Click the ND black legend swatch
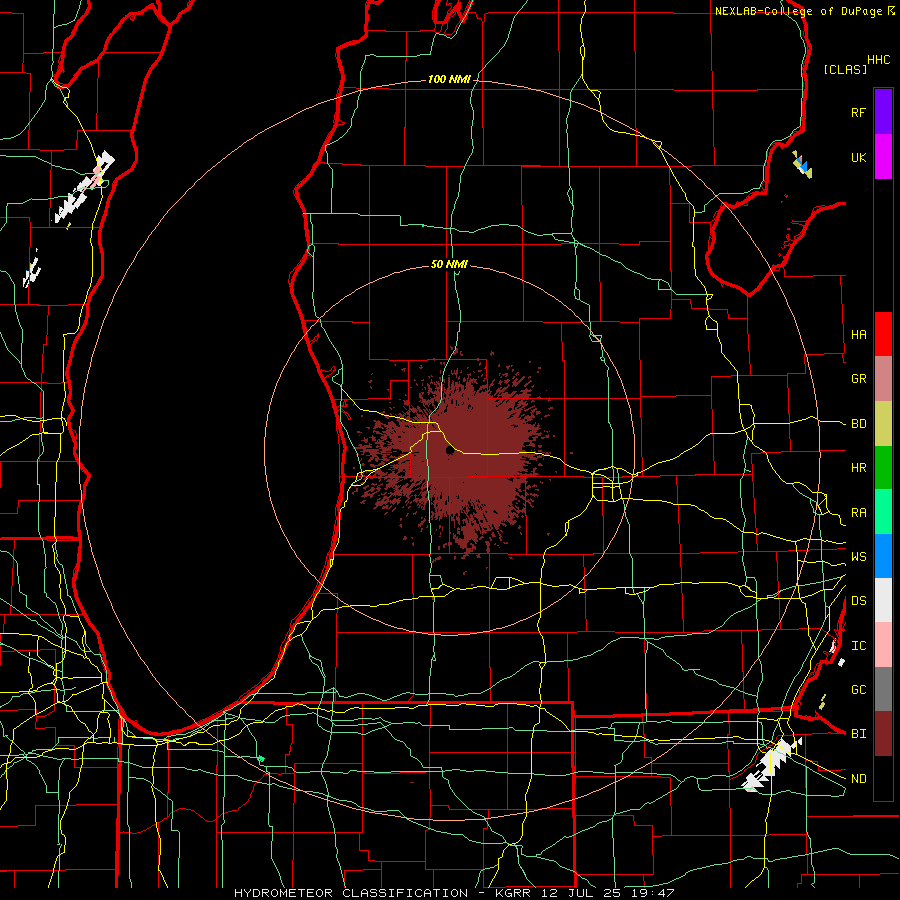Viewport: 900px width, 900px height. coord(883,778)
